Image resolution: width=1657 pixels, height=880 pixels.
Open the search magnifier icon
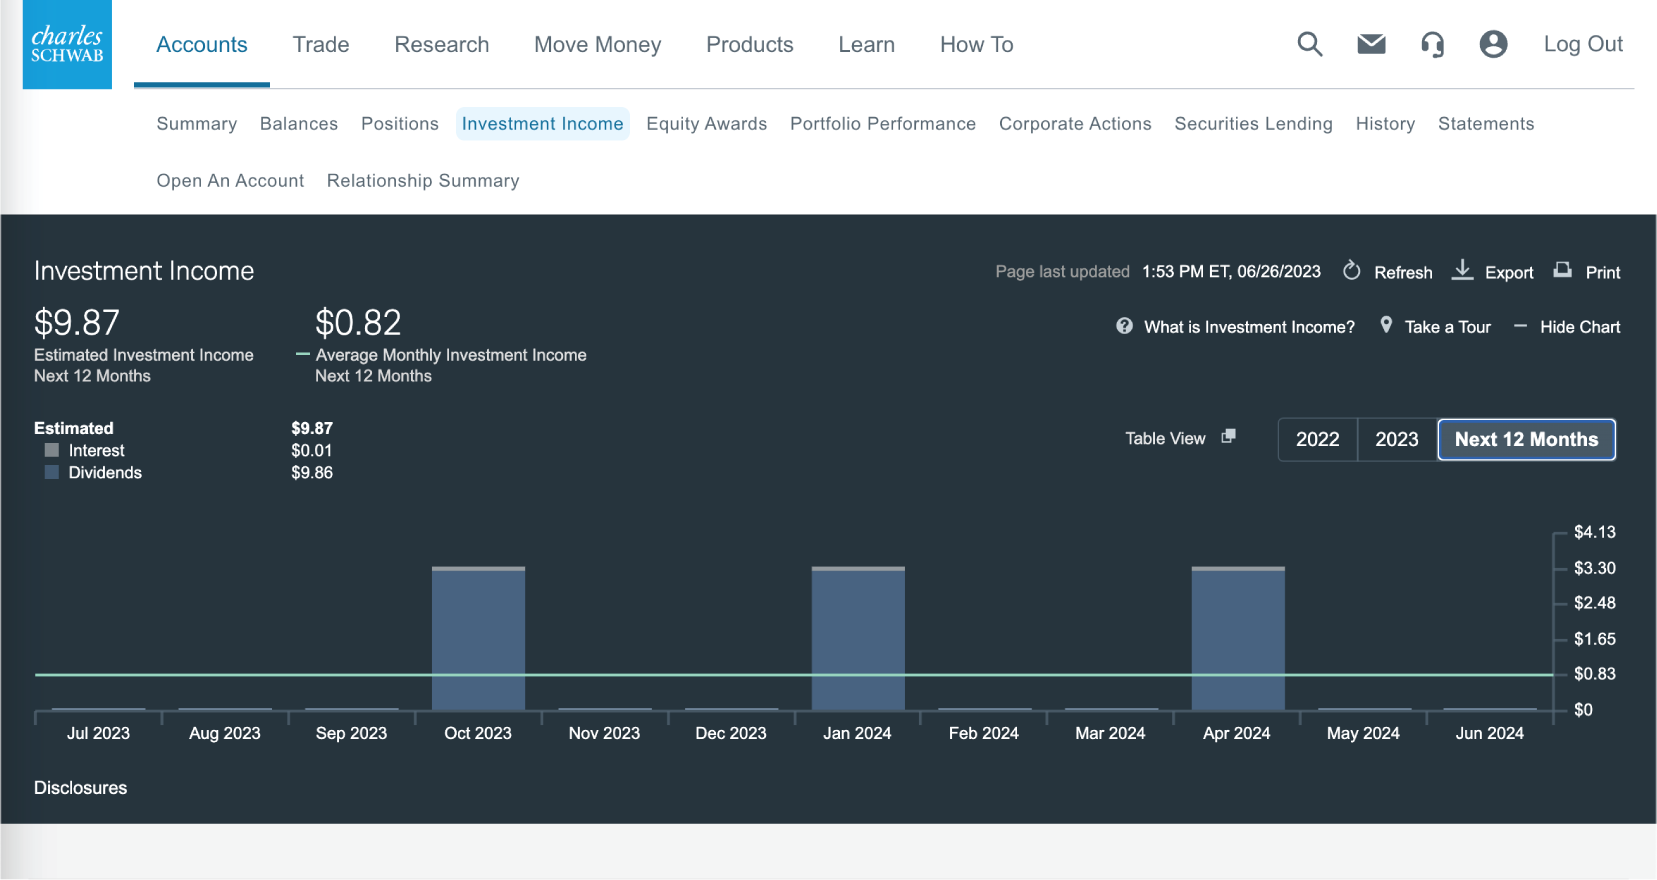(x=1310, y=44)
